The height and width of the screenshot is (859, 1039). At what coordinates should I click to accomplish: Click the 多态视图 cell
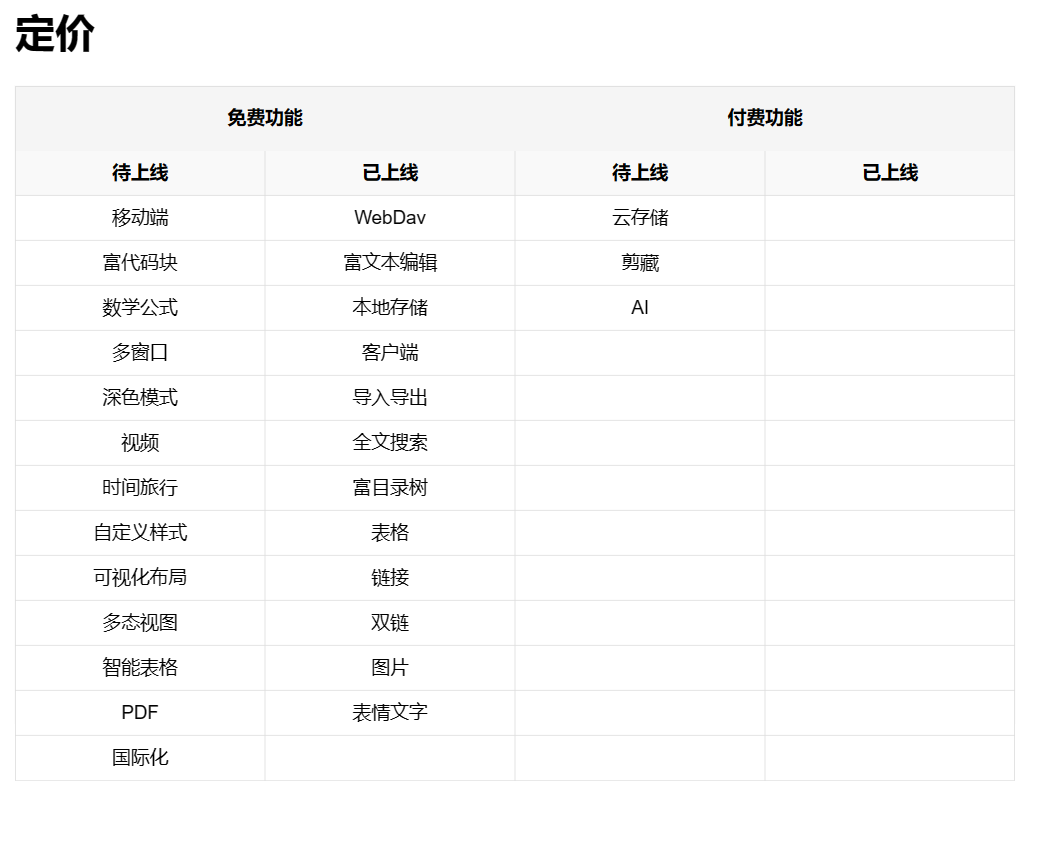[140, 623]
